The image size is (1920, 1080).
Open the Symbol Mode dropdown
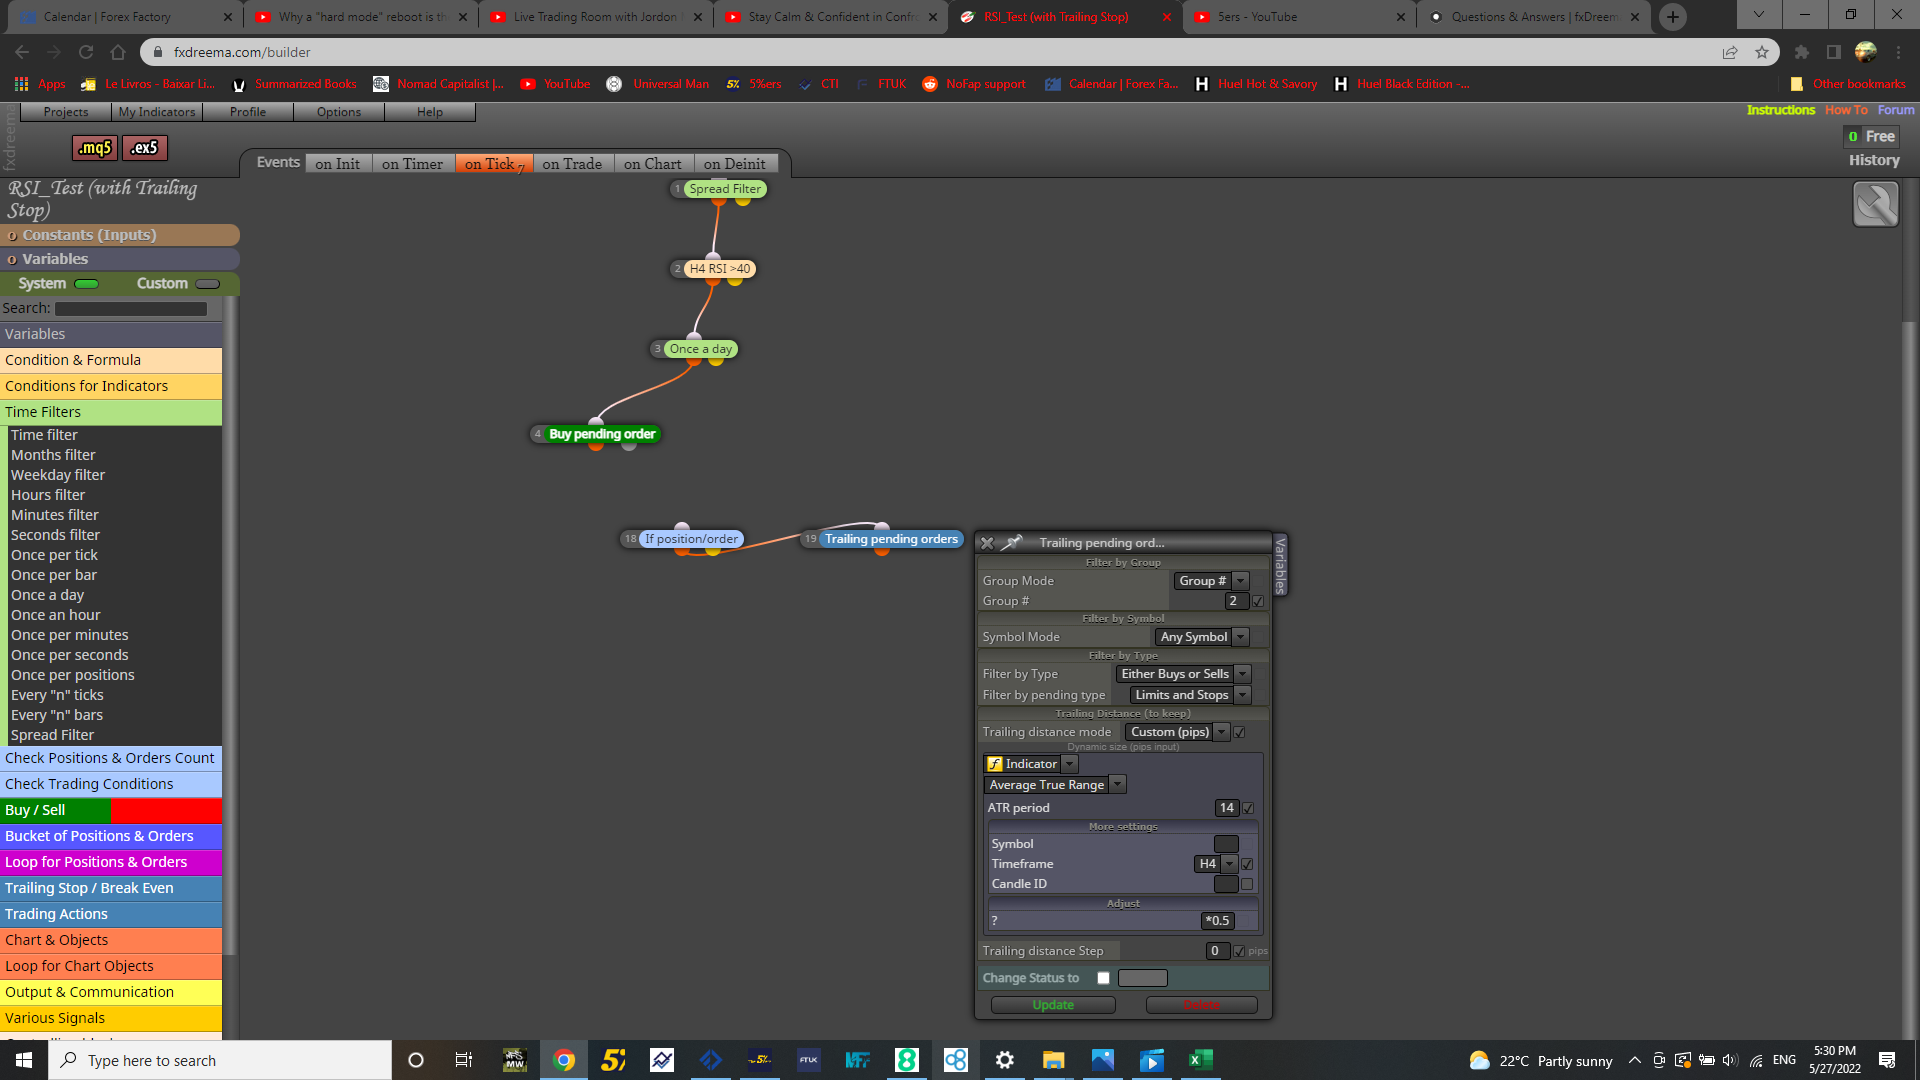(1202, 637)
